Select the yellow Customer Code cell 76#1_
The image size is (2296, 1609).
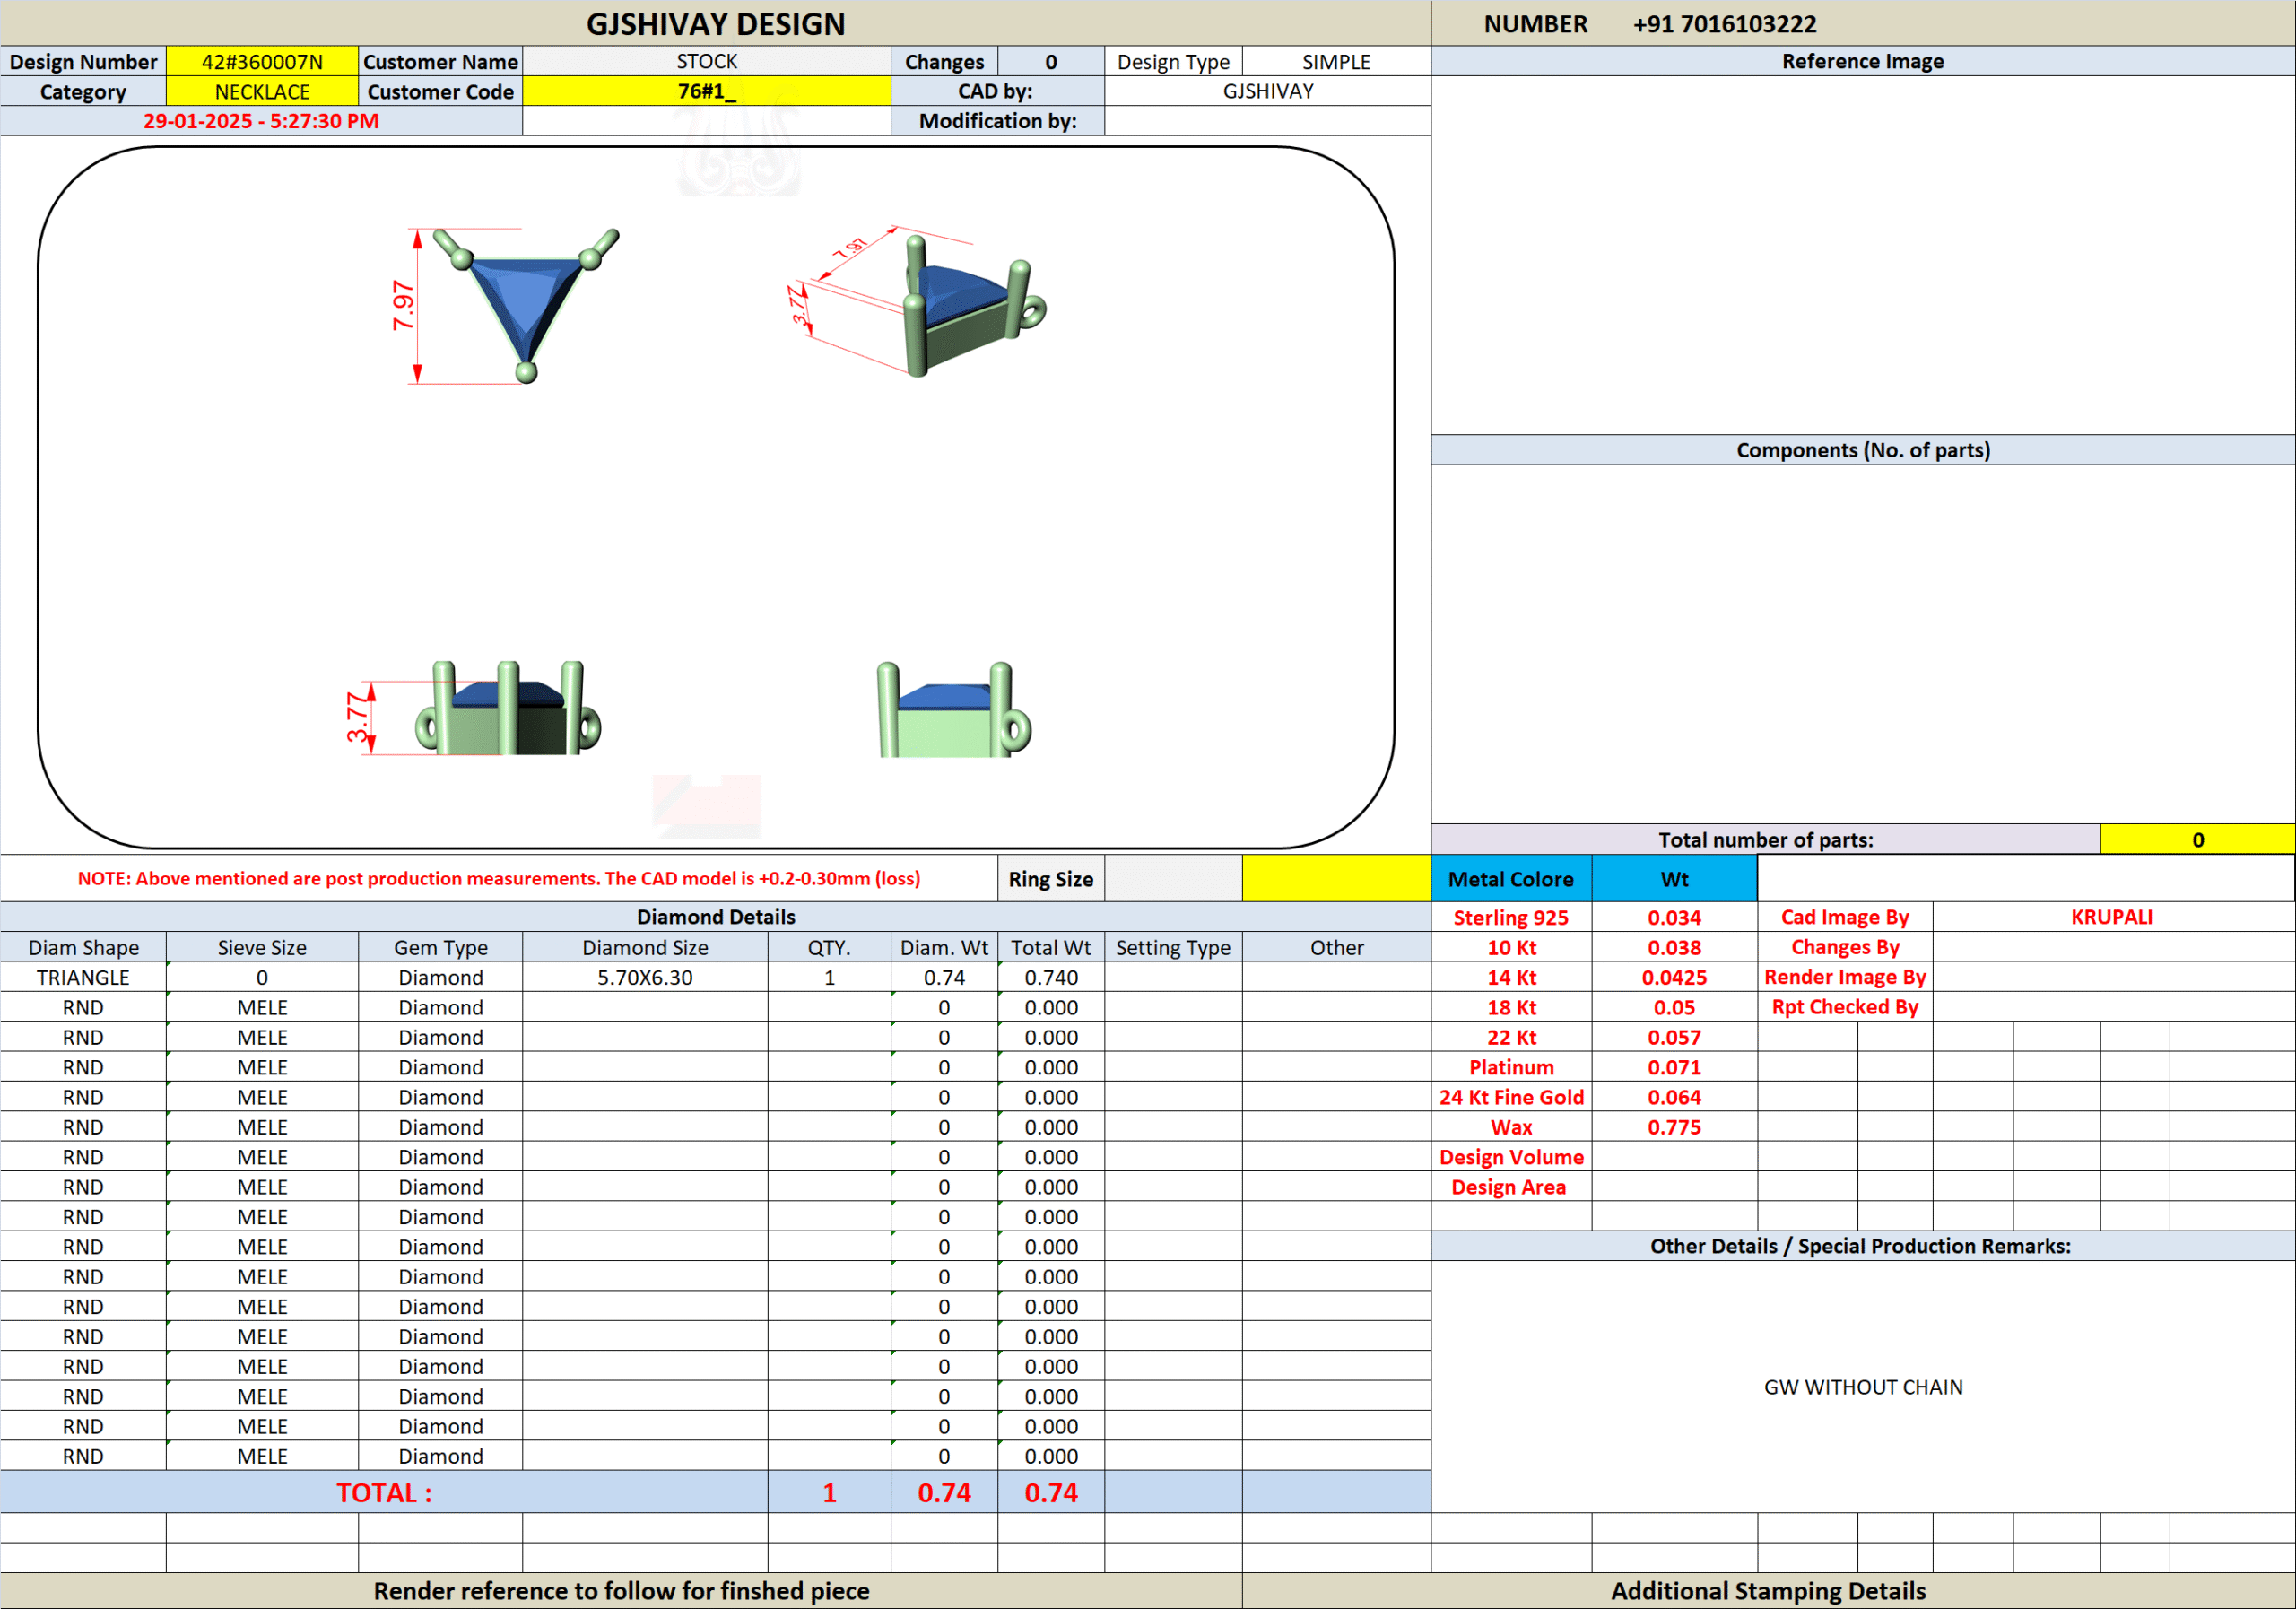pyautogui.click(x=706, y=92)
